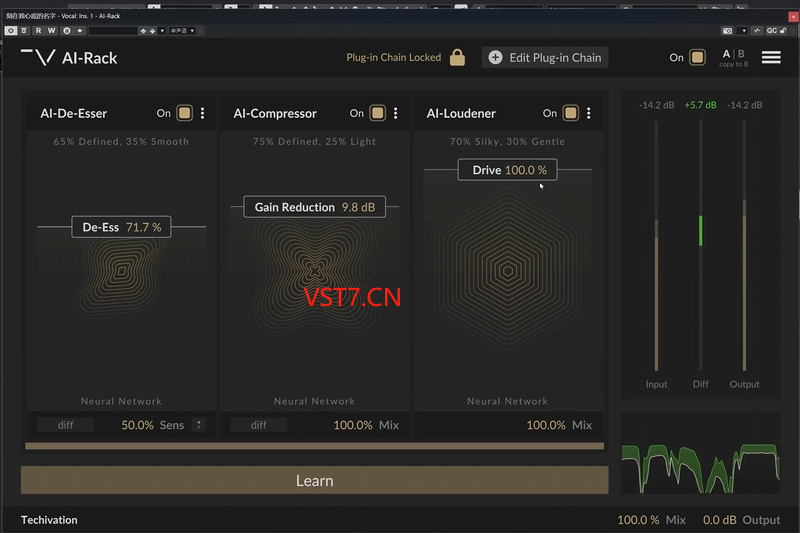This screenshot has width=800, height=533.
Task: Click the De-Ess 71.7 % slider handle
Action: (x=121, y=227)
